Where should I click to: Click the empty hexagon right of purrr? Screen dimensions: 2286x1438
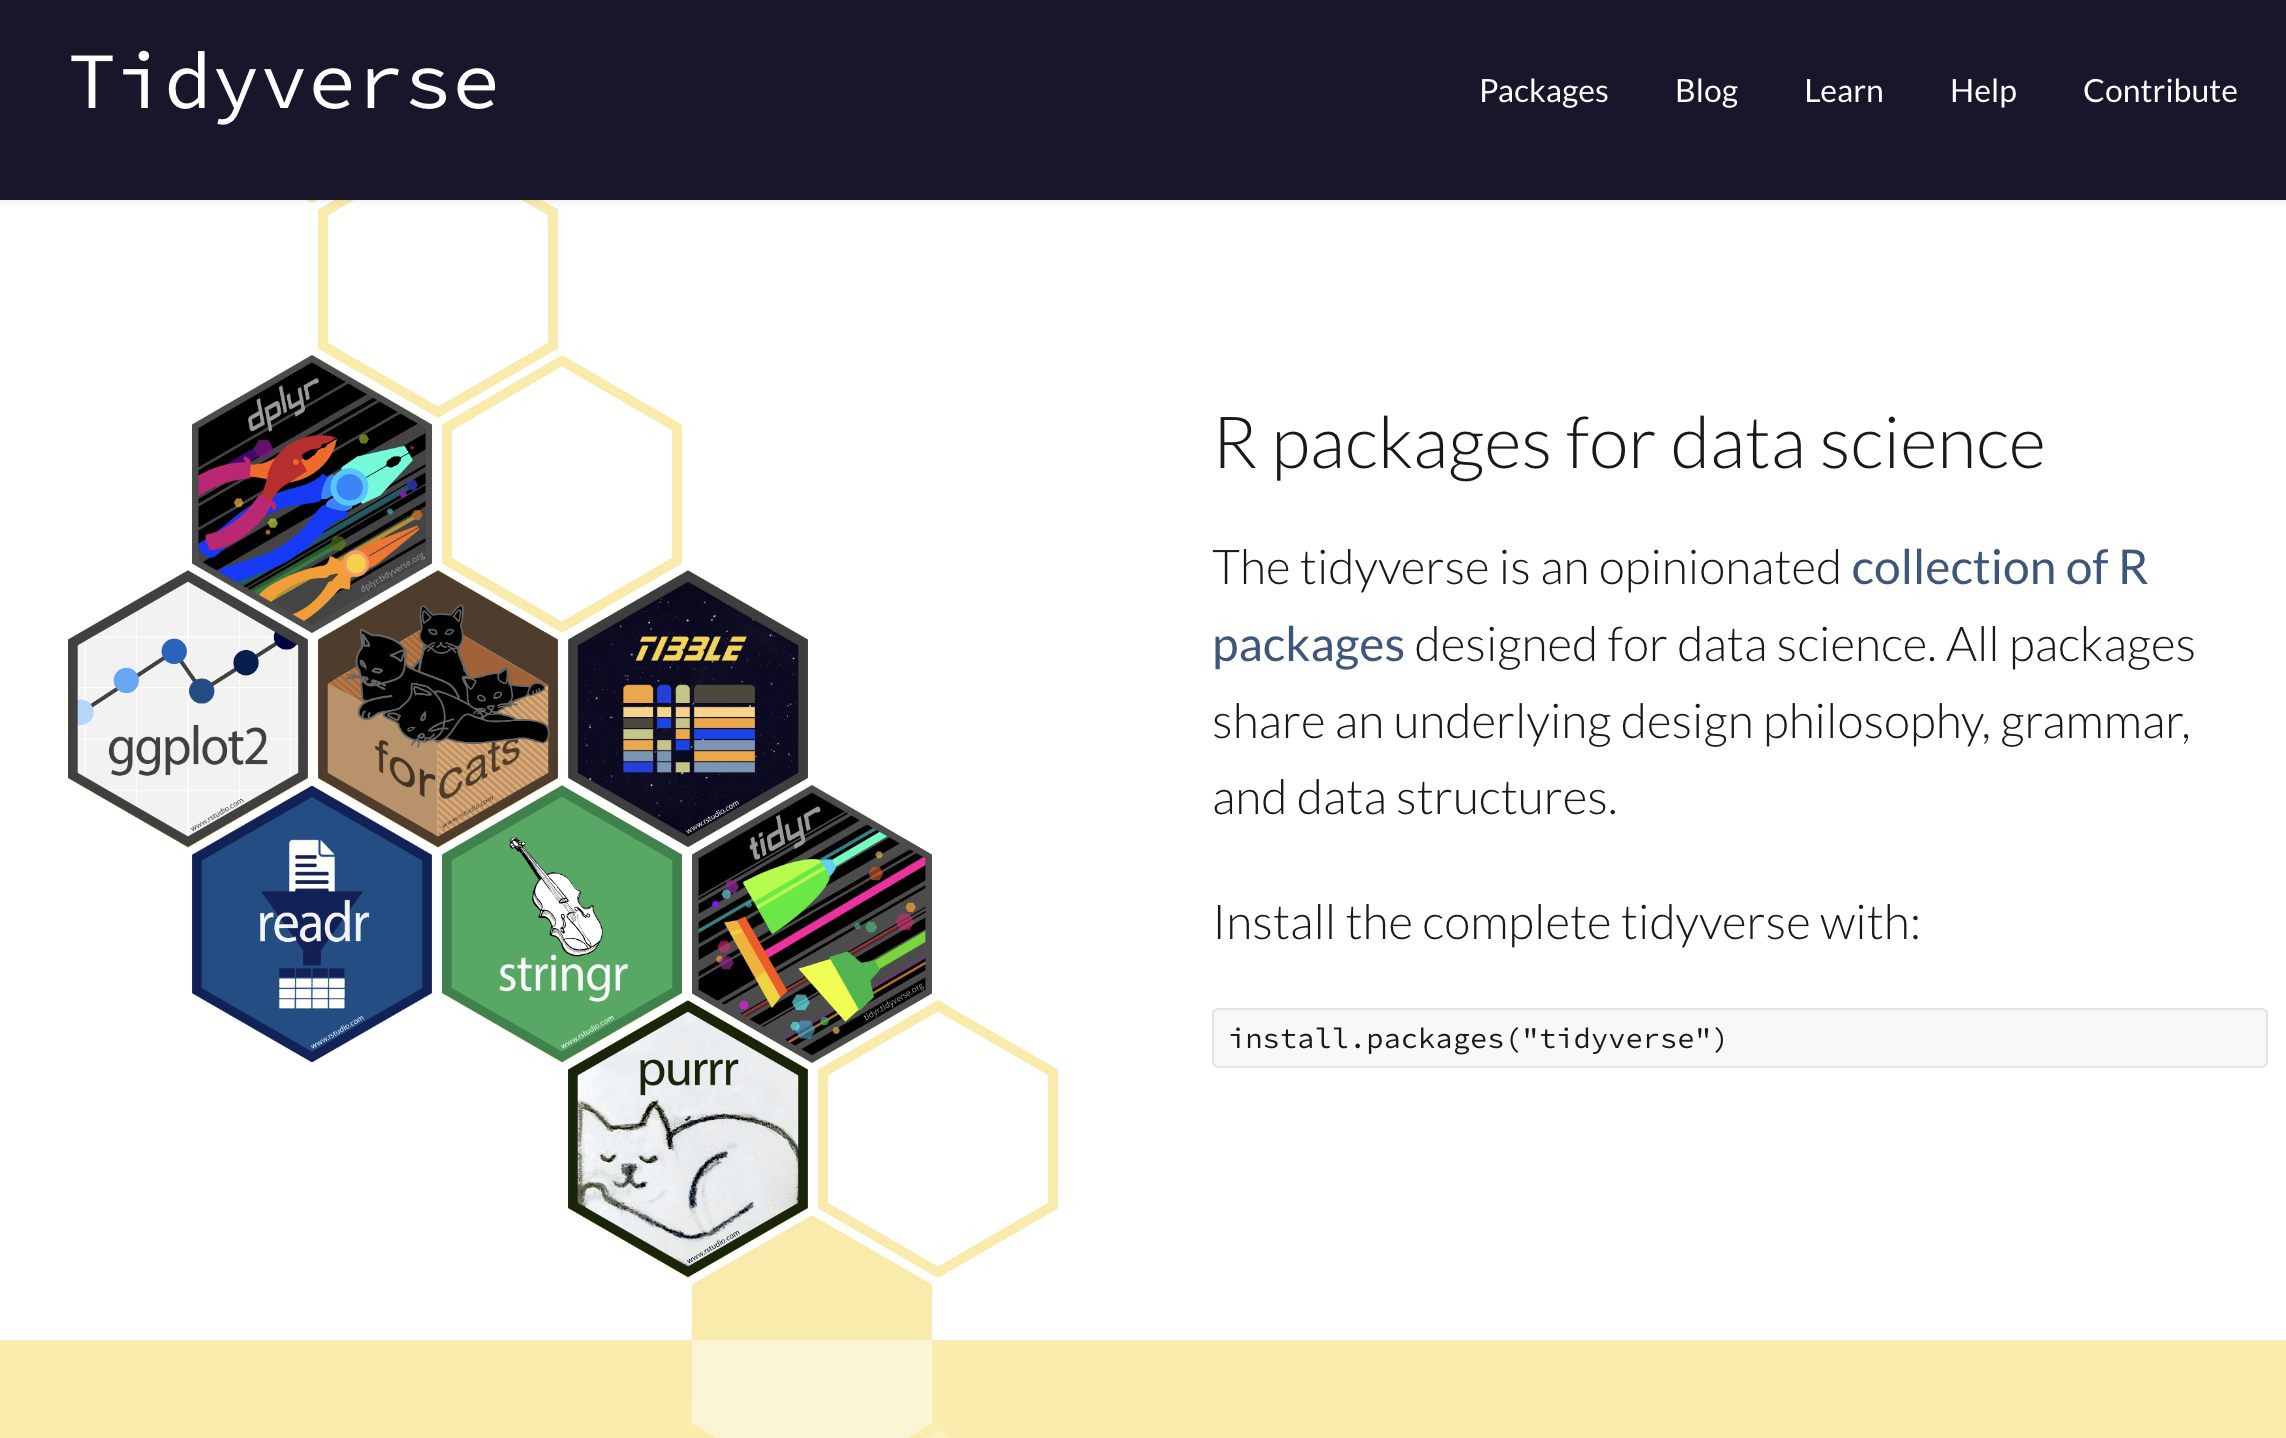tap(937, 1138)
